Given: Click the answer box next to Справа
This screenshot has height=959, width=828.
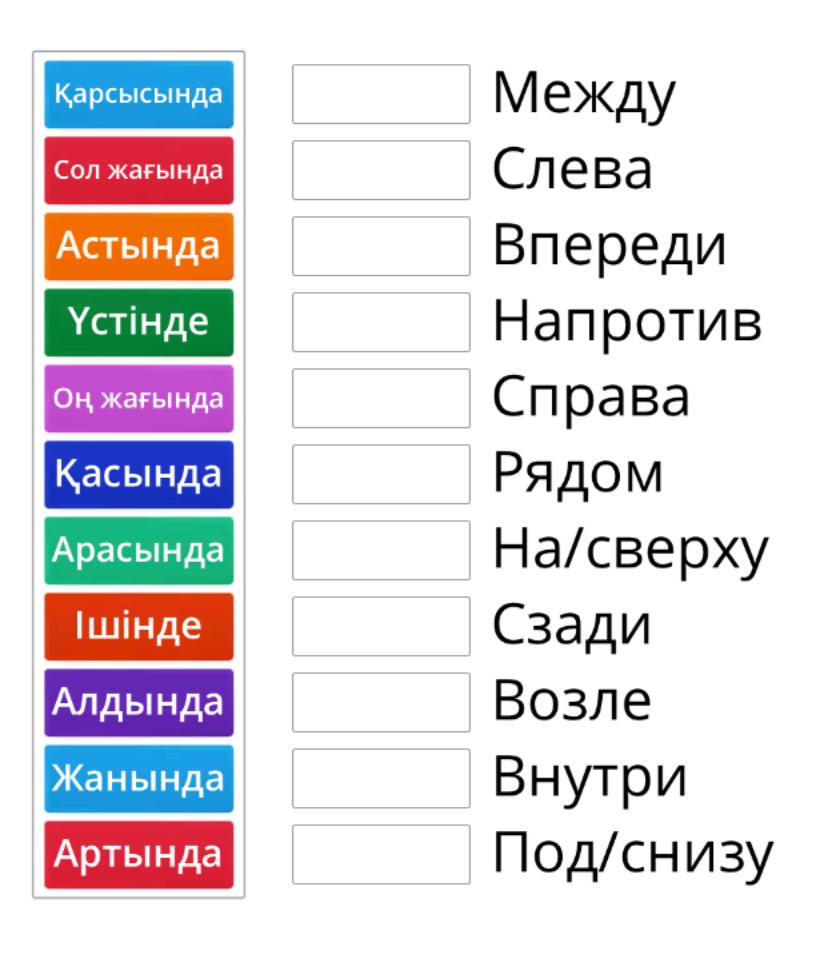Looking at the screenshot, I should [381, 399].
